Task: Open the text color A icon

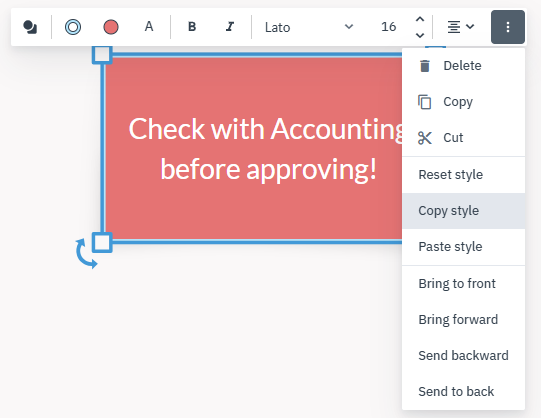Action: pyautogui.click(x=149, y=27)
